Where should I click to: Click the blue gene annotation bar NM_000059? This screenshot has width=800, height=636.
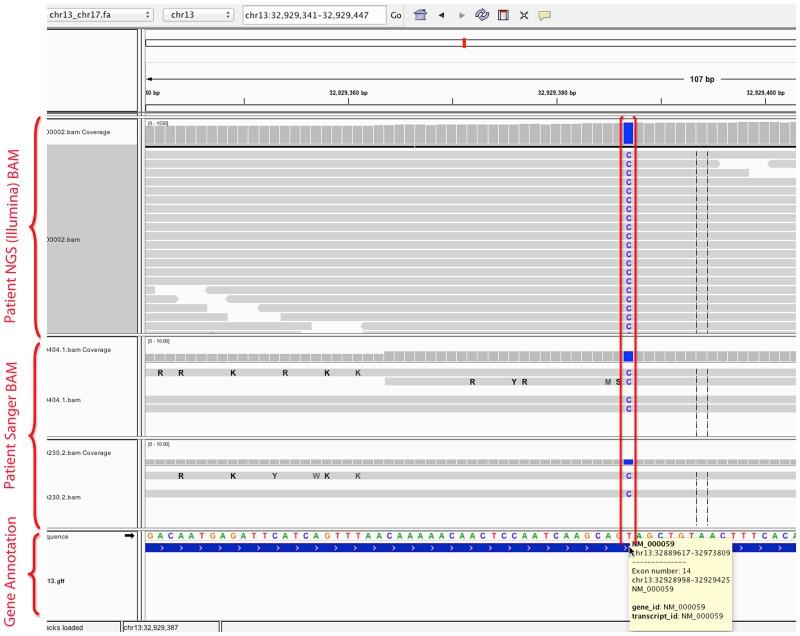click(380, 548)
